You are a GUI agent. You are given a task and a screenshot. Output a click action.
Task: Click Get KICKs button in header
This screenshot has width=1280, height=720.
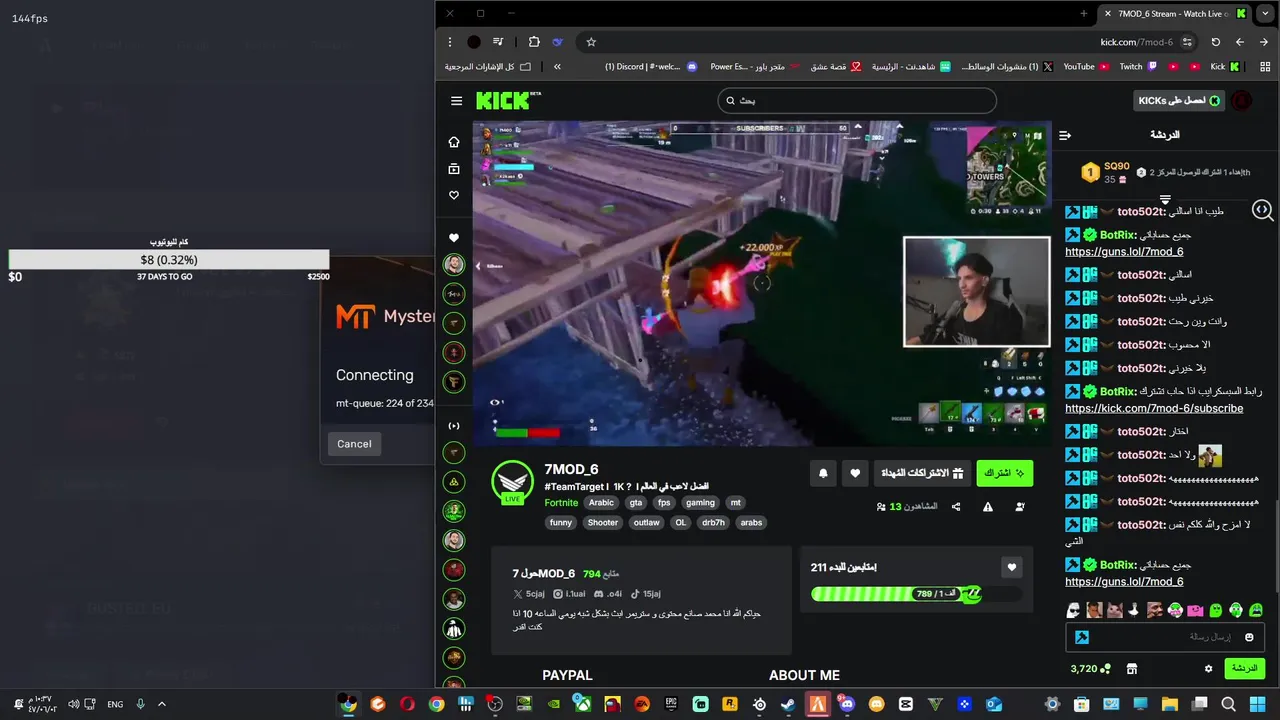[x=1178, y=101]
